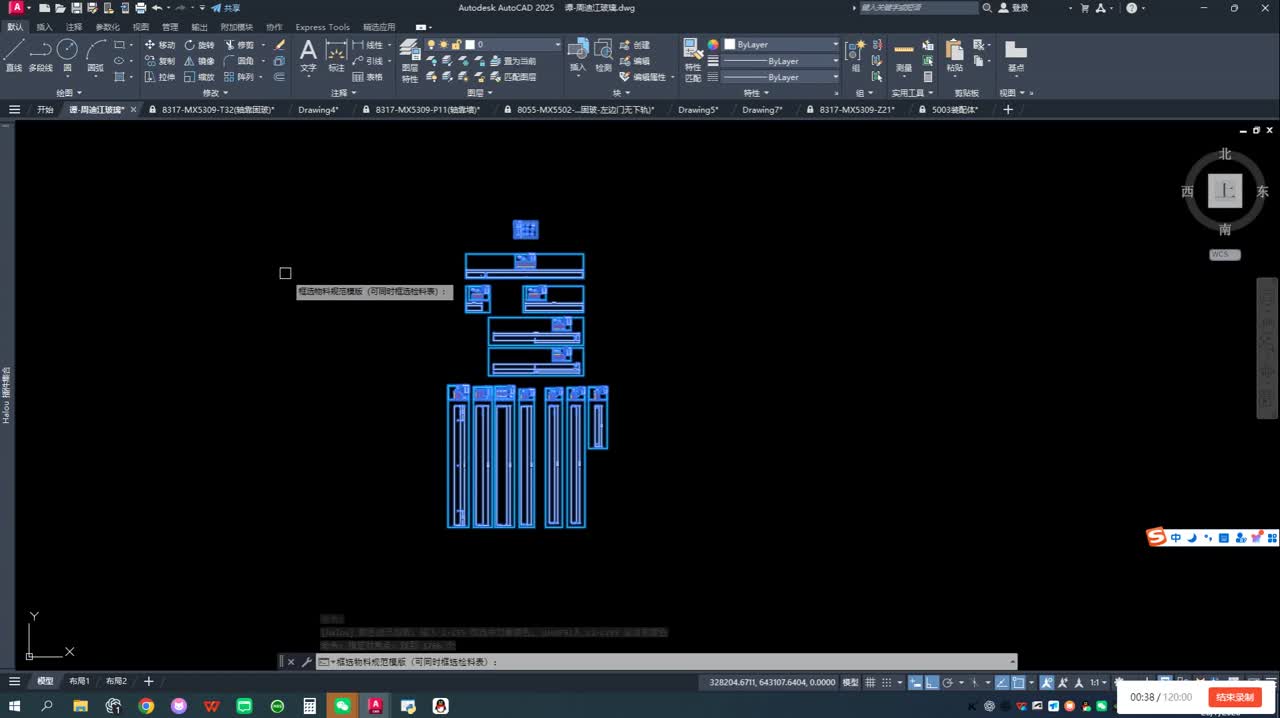The image size is (1280, 718).
Task: Click the object color wheel swatch
Action: pyautogui.click(x=713, y=45)
